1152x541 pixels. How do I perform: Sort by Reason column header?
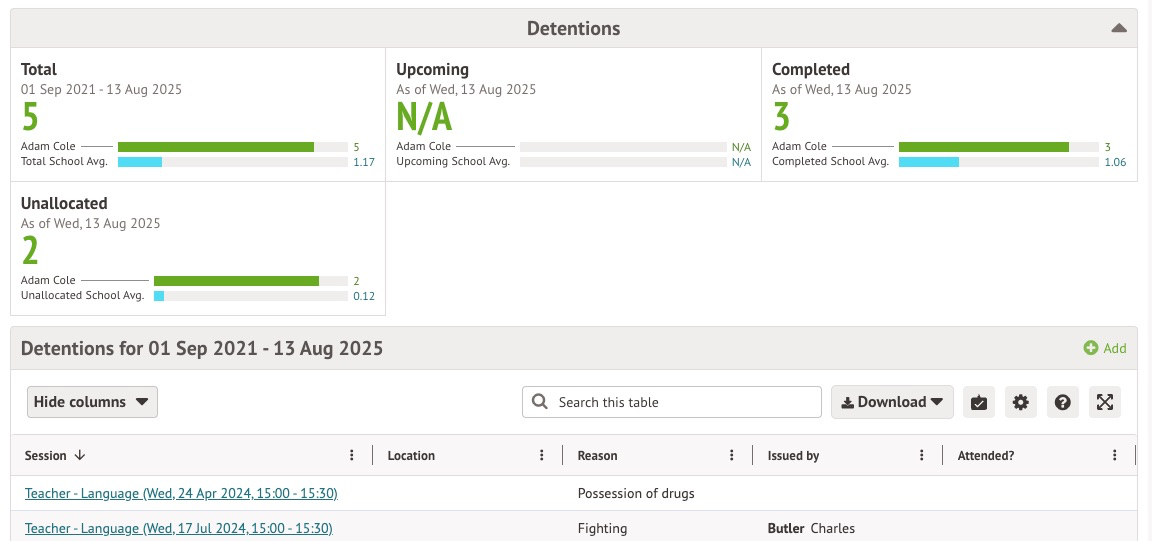[x=597, y=455]
